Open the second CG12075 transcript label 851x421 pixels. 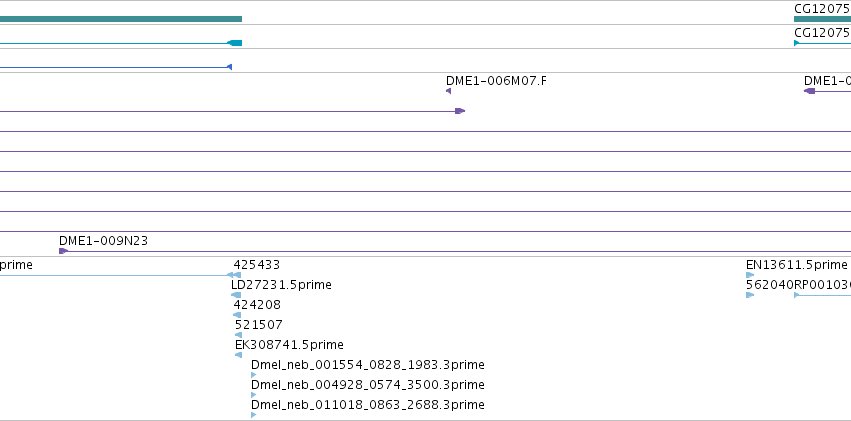tap(822, 33)
